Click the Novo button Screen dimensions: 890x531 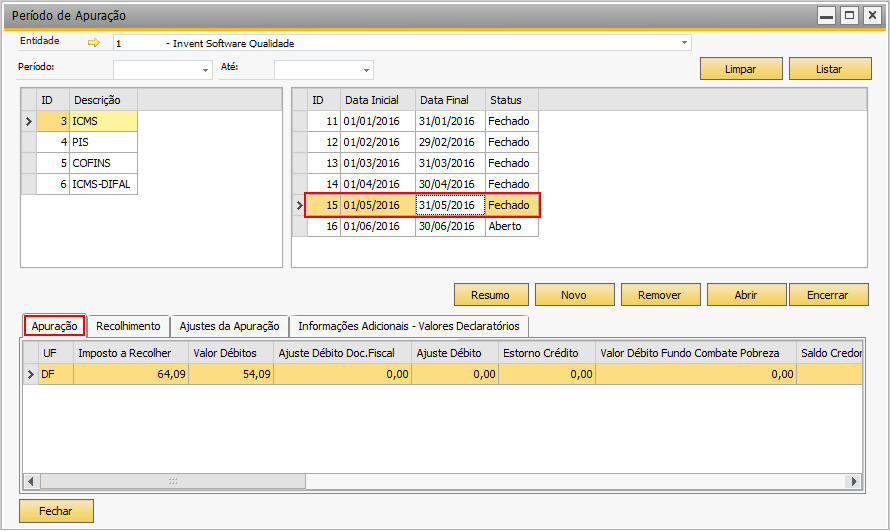(574, 295)
